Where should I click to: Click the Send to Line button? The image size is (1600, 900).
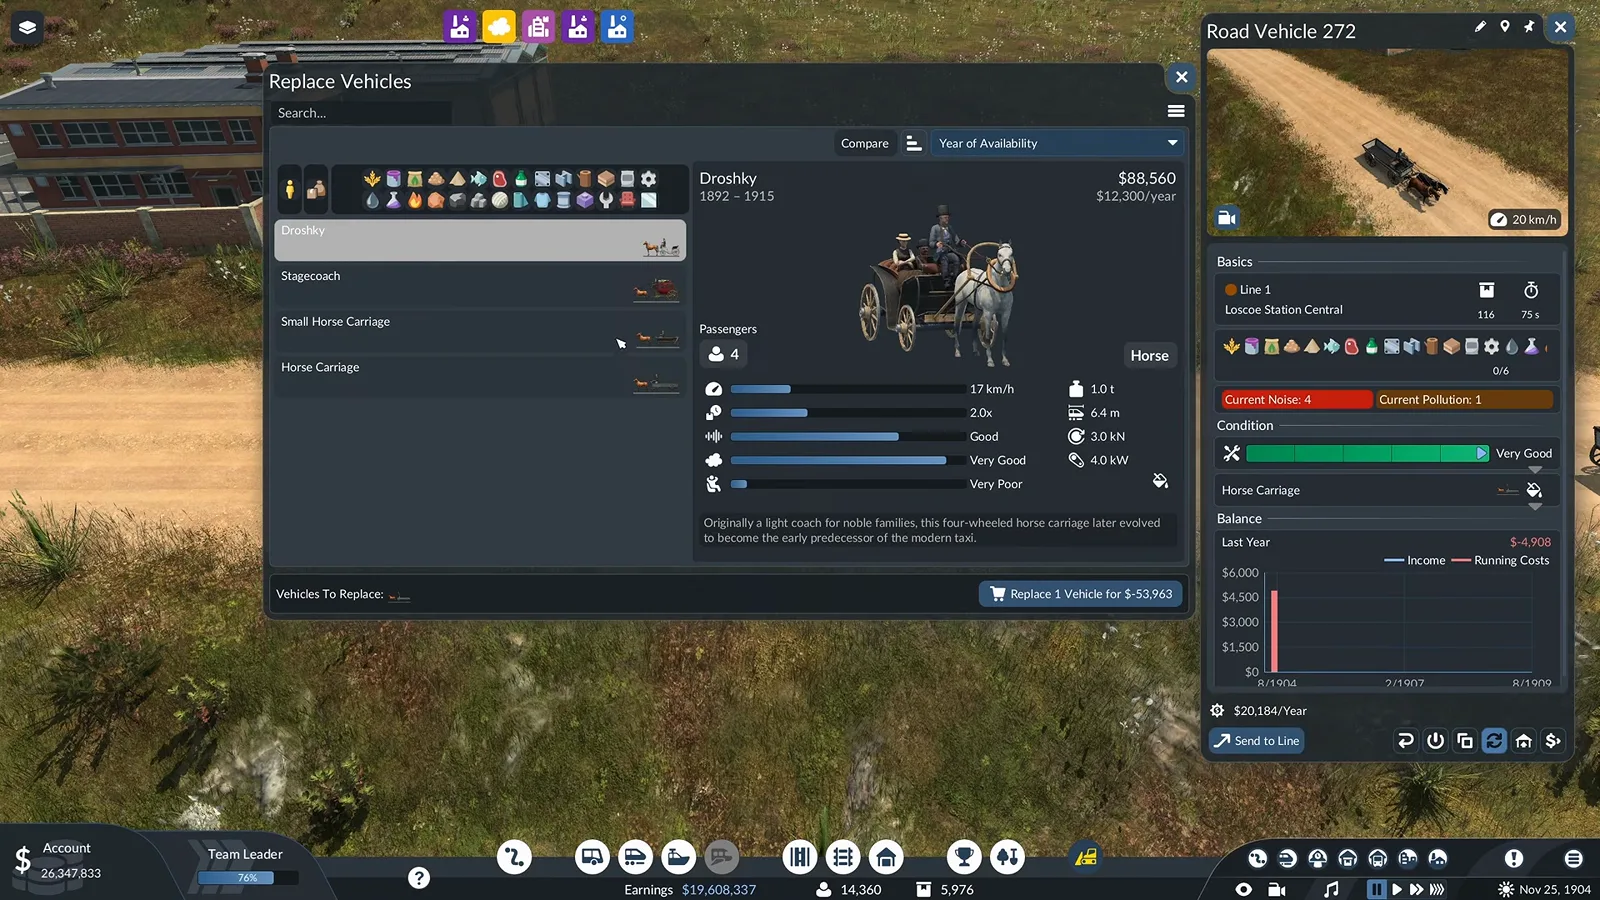[1257, 741]
